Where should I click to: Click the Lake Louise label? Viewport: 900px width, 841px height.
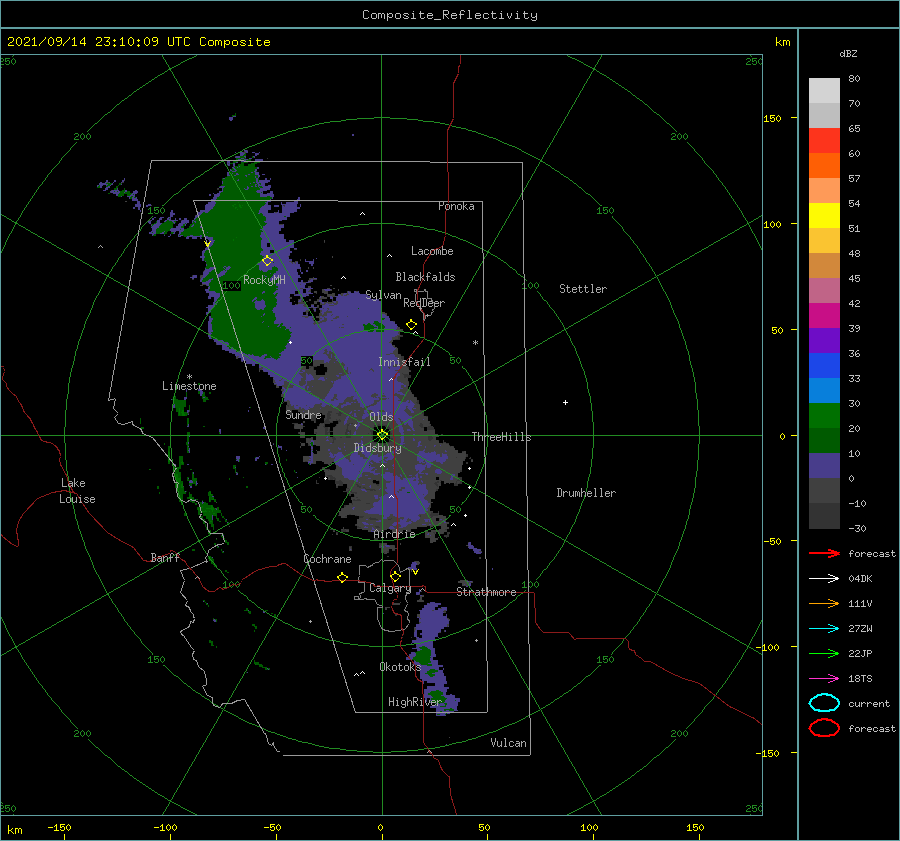(x=78, y=491)
